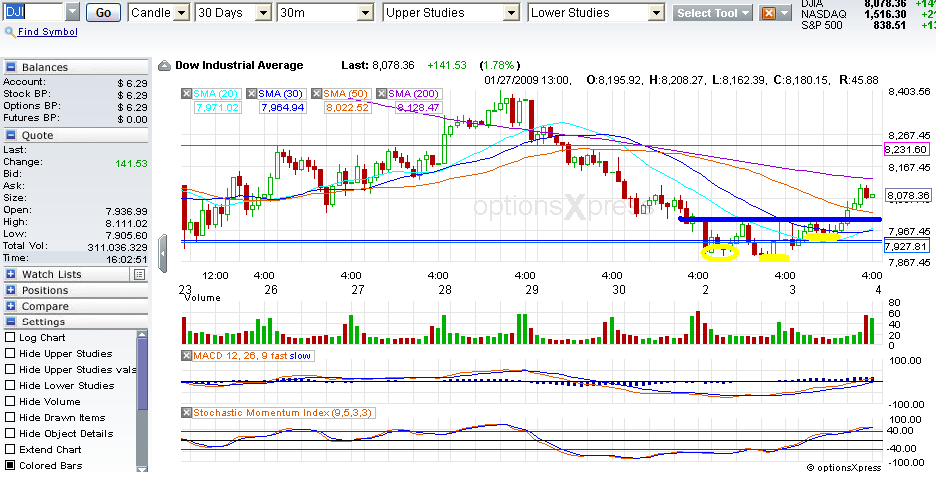Viewport: 936px width, 477px height.
Task: Toggle Hide Volume option
Action: pos(10,402)
